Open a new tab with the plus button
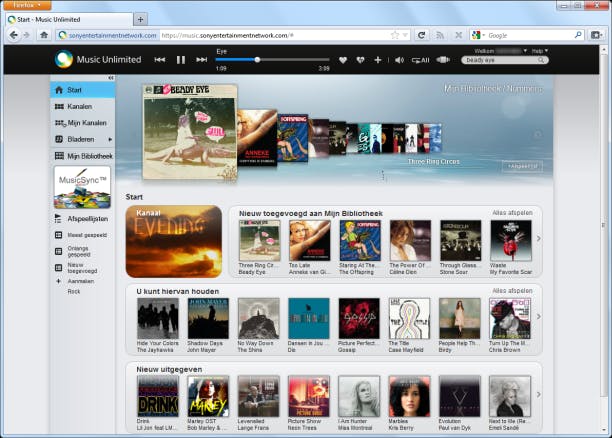612x438 pixels. (140, 19)
